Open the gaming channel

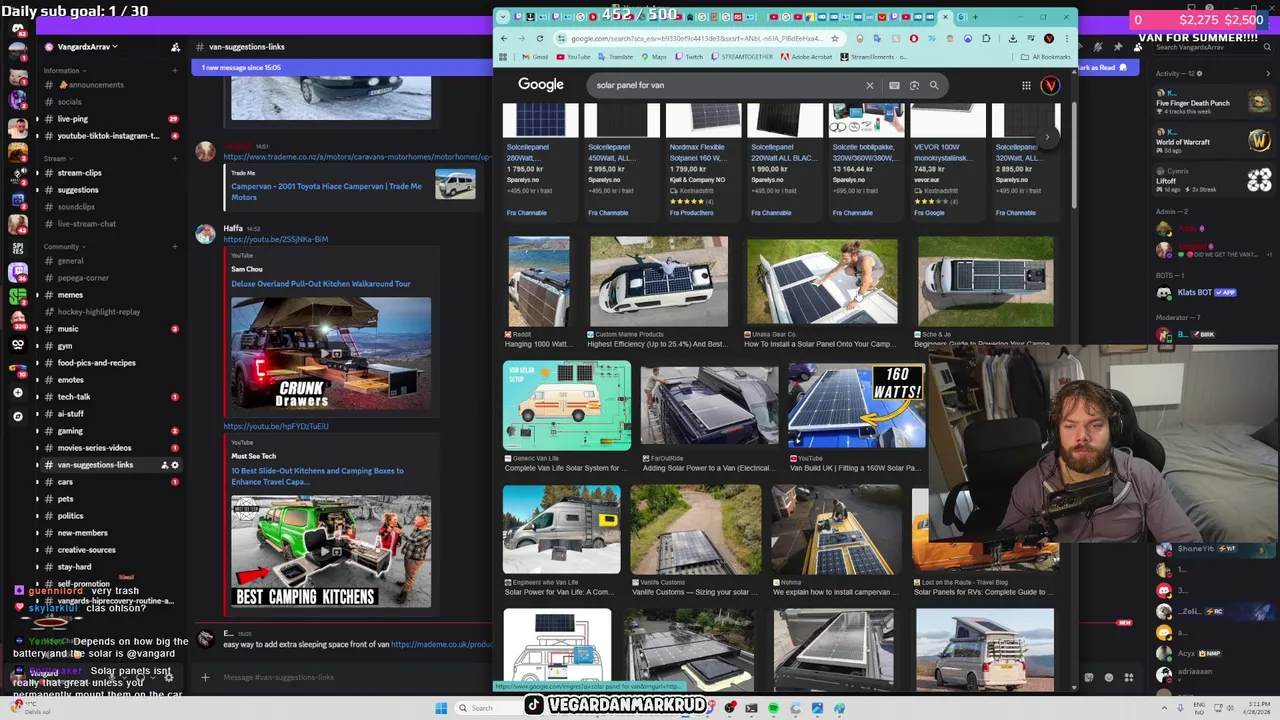click(110, 431)
